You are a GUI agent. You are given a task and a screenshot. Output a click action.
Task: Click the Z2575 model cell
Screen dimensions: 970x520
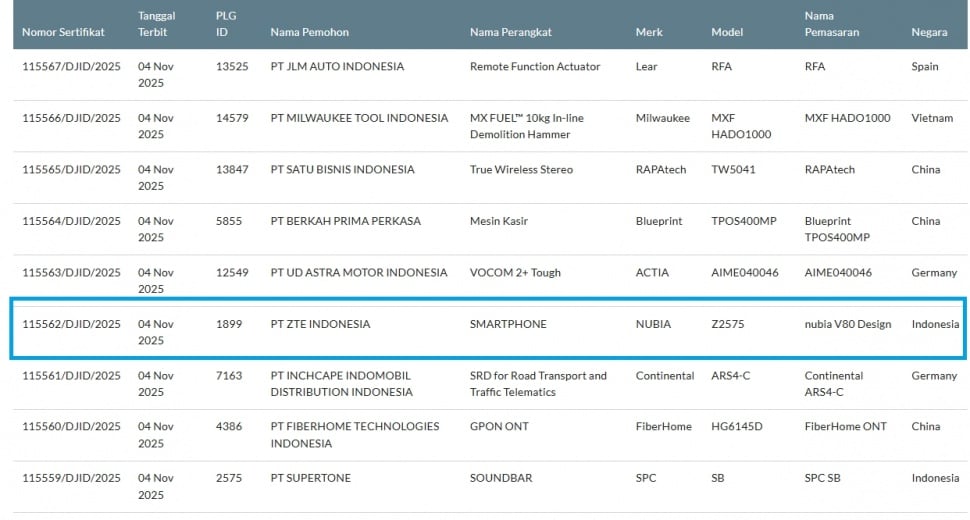coord(727,324)
